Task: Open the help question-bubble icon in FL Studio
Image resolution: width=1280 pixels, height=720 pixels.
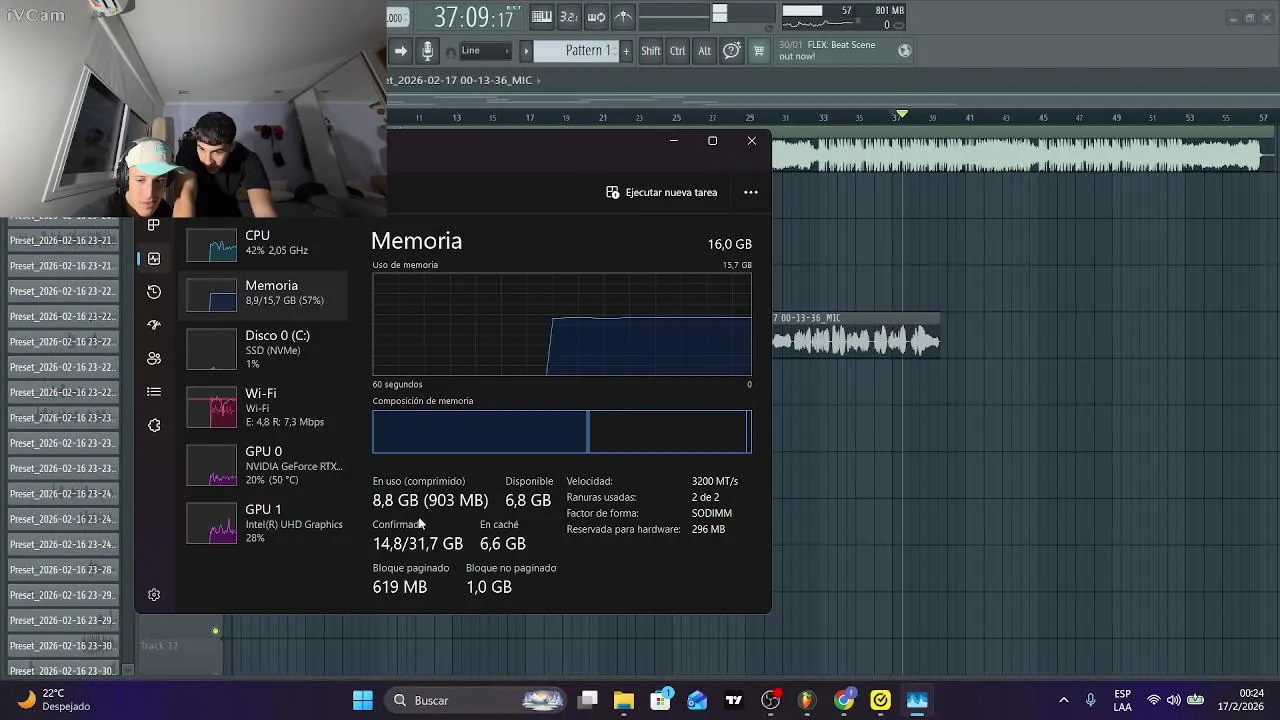Action: [x=732, y=51]
